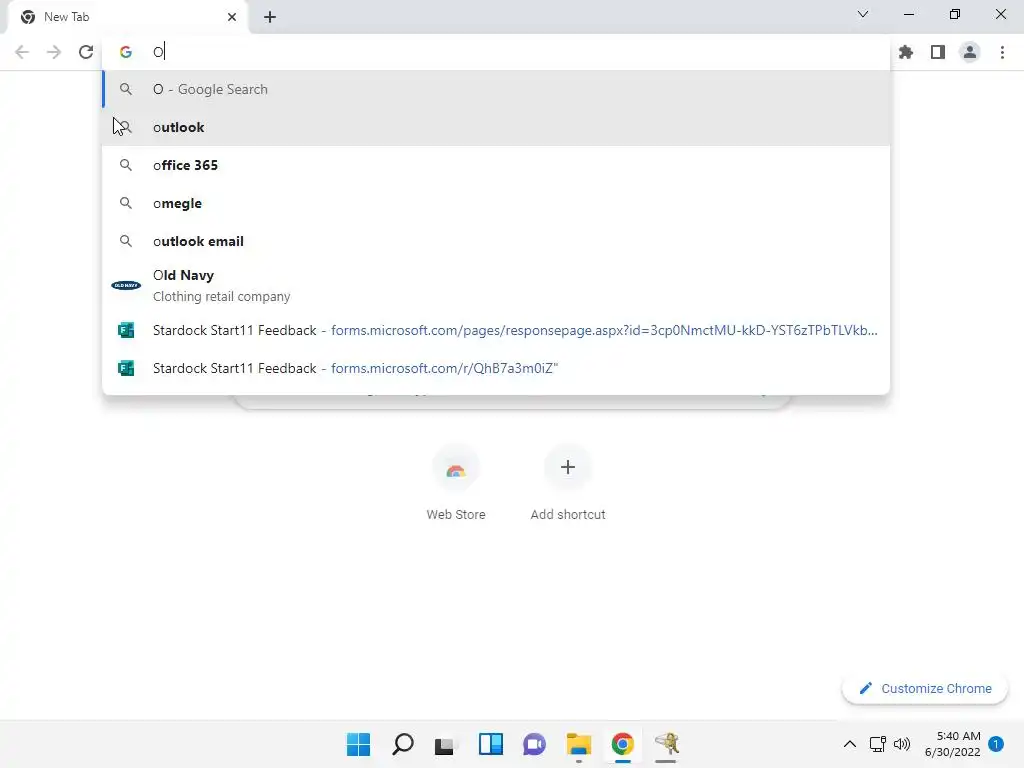Close the New Tab tab

(x=232, y=17)
